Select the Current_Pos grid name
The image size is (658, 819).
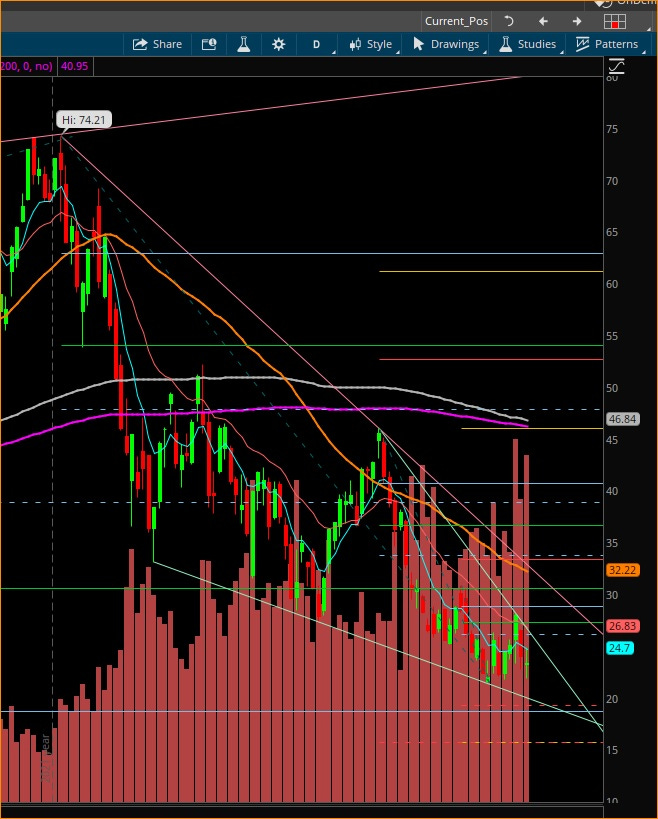coord(456,21)
